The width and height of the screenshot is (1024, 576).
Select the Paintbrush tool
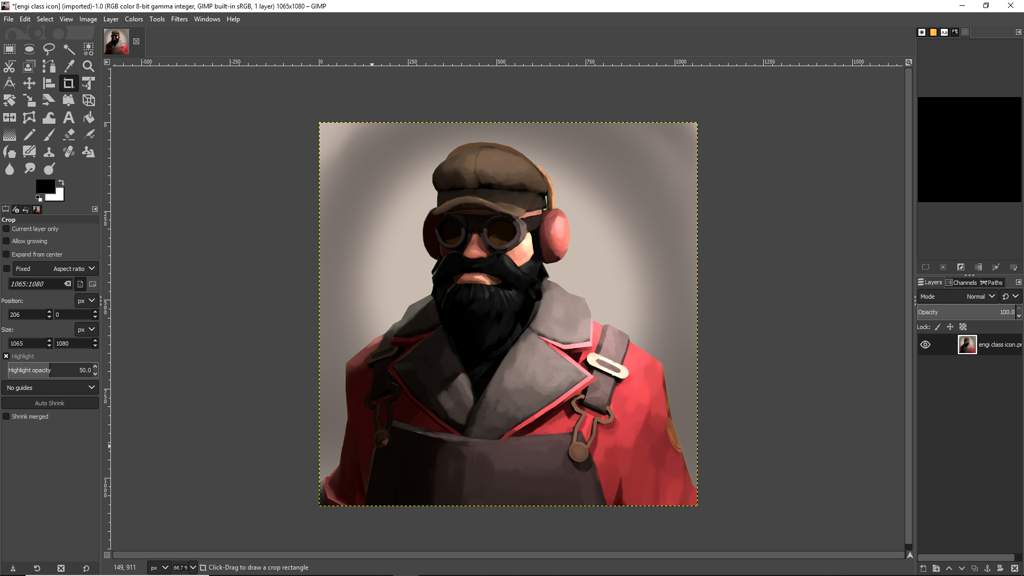tap(48, 135)
